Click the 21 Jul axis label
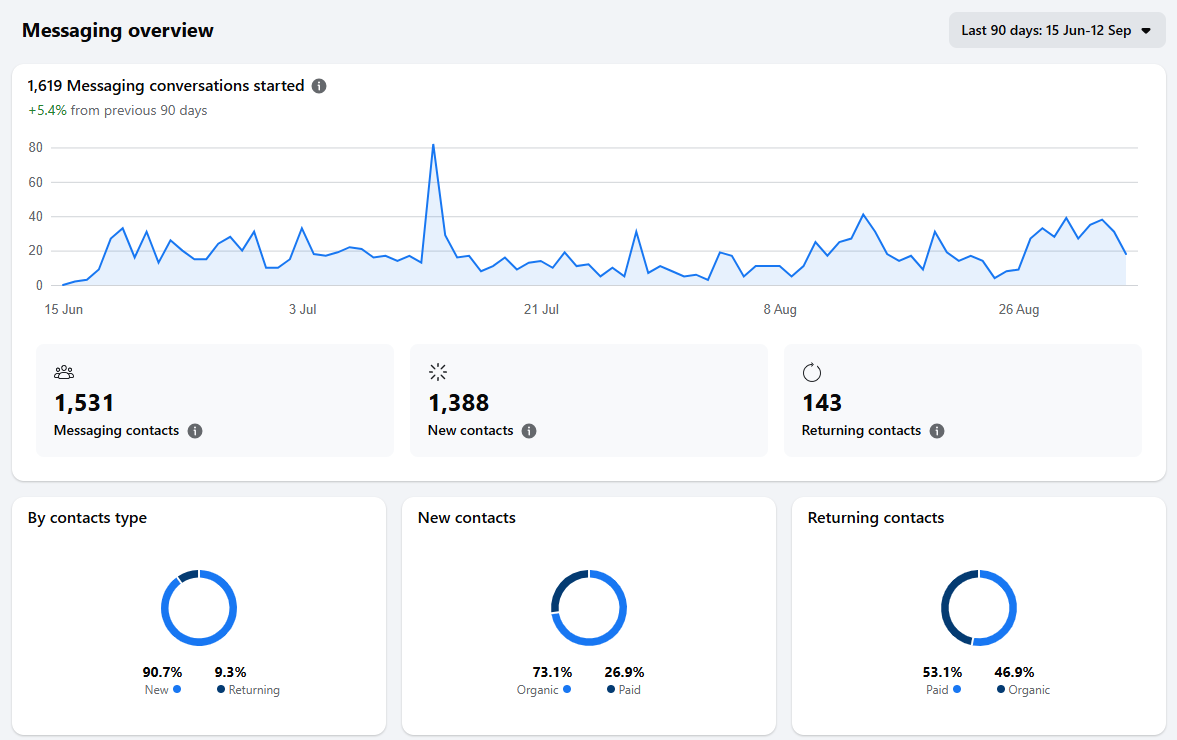 (x=541, y=309)
